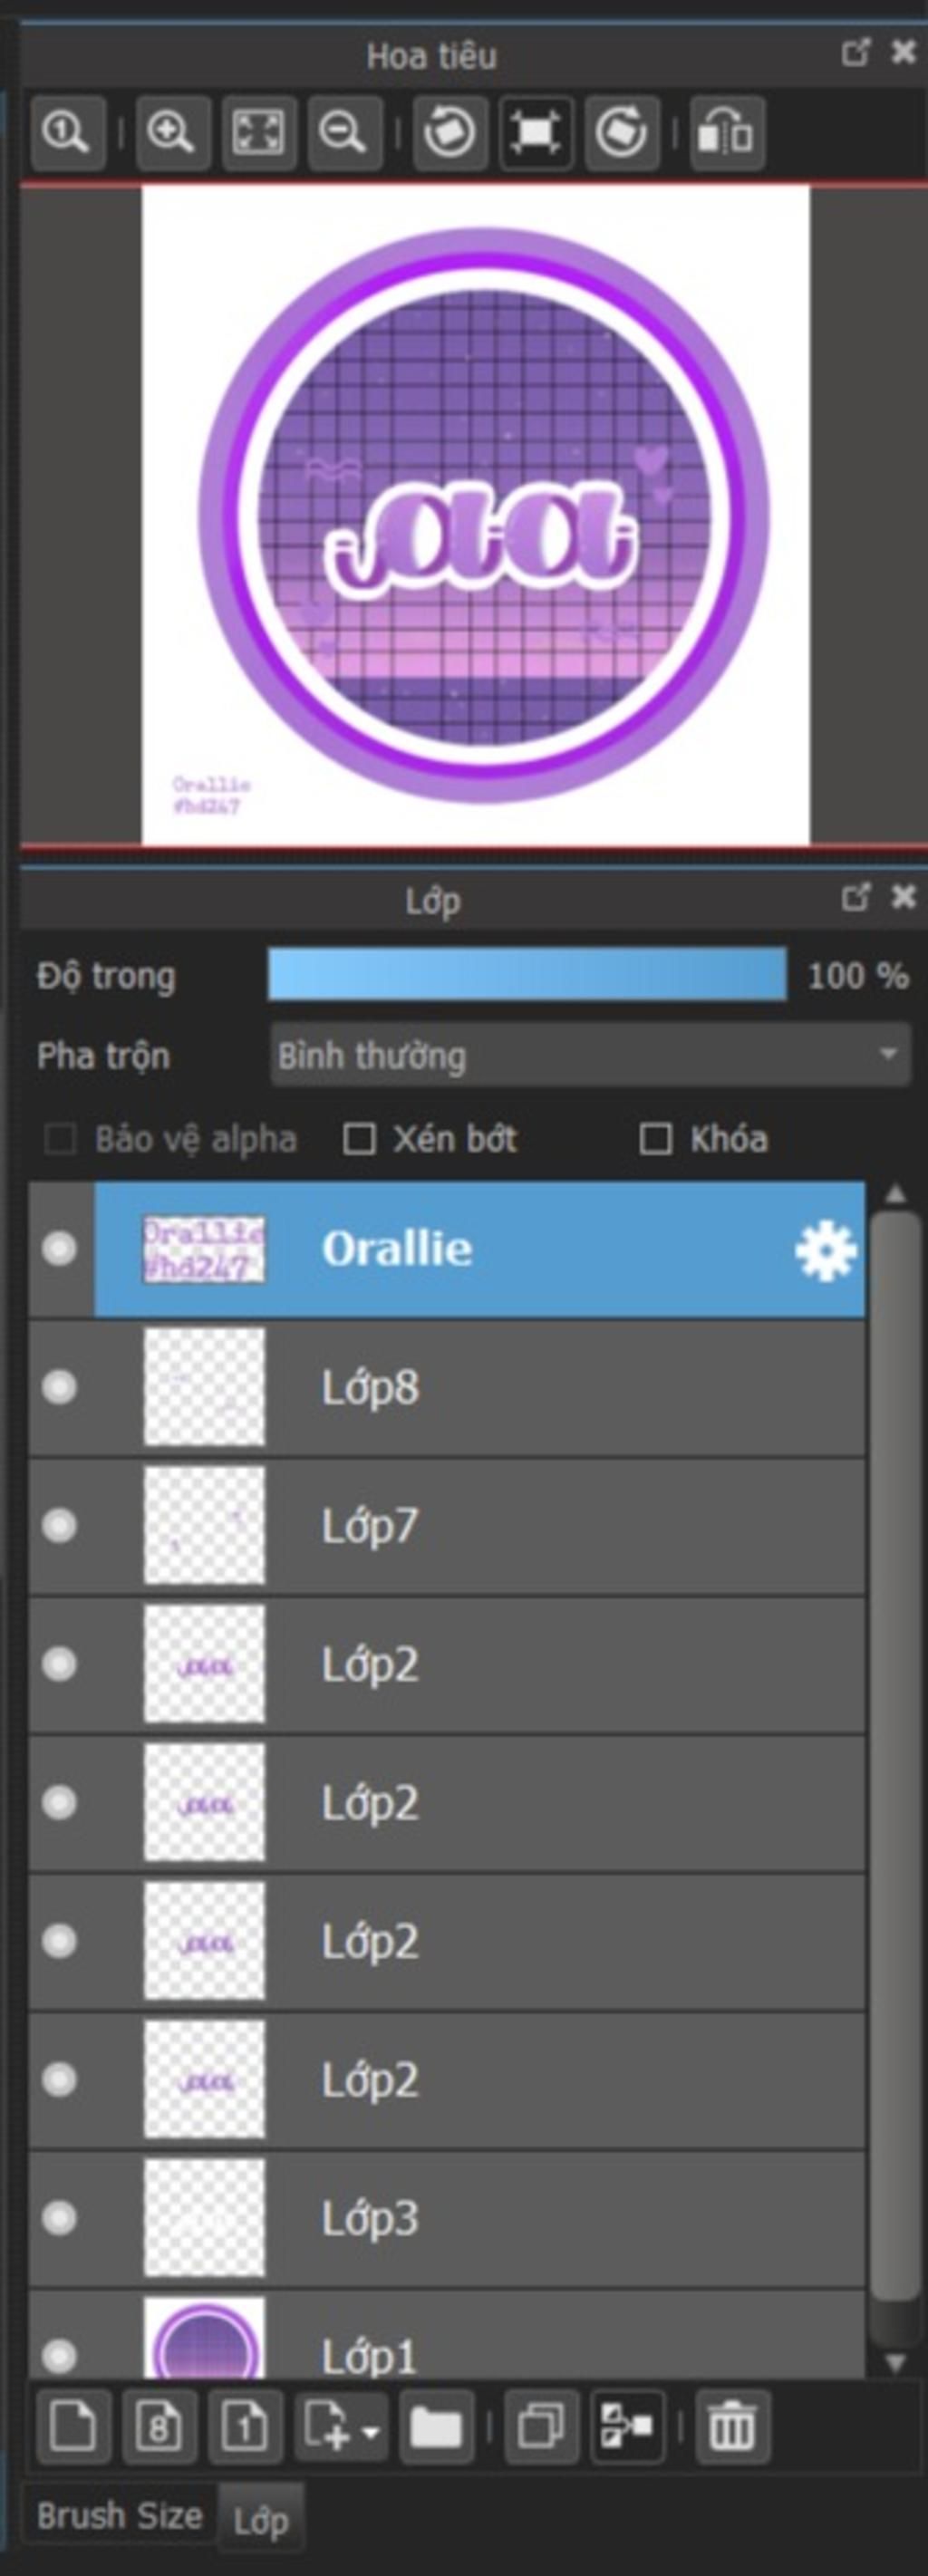Set opacity using Độ trong slider
928x2576 pixels.
click(527, 975)
